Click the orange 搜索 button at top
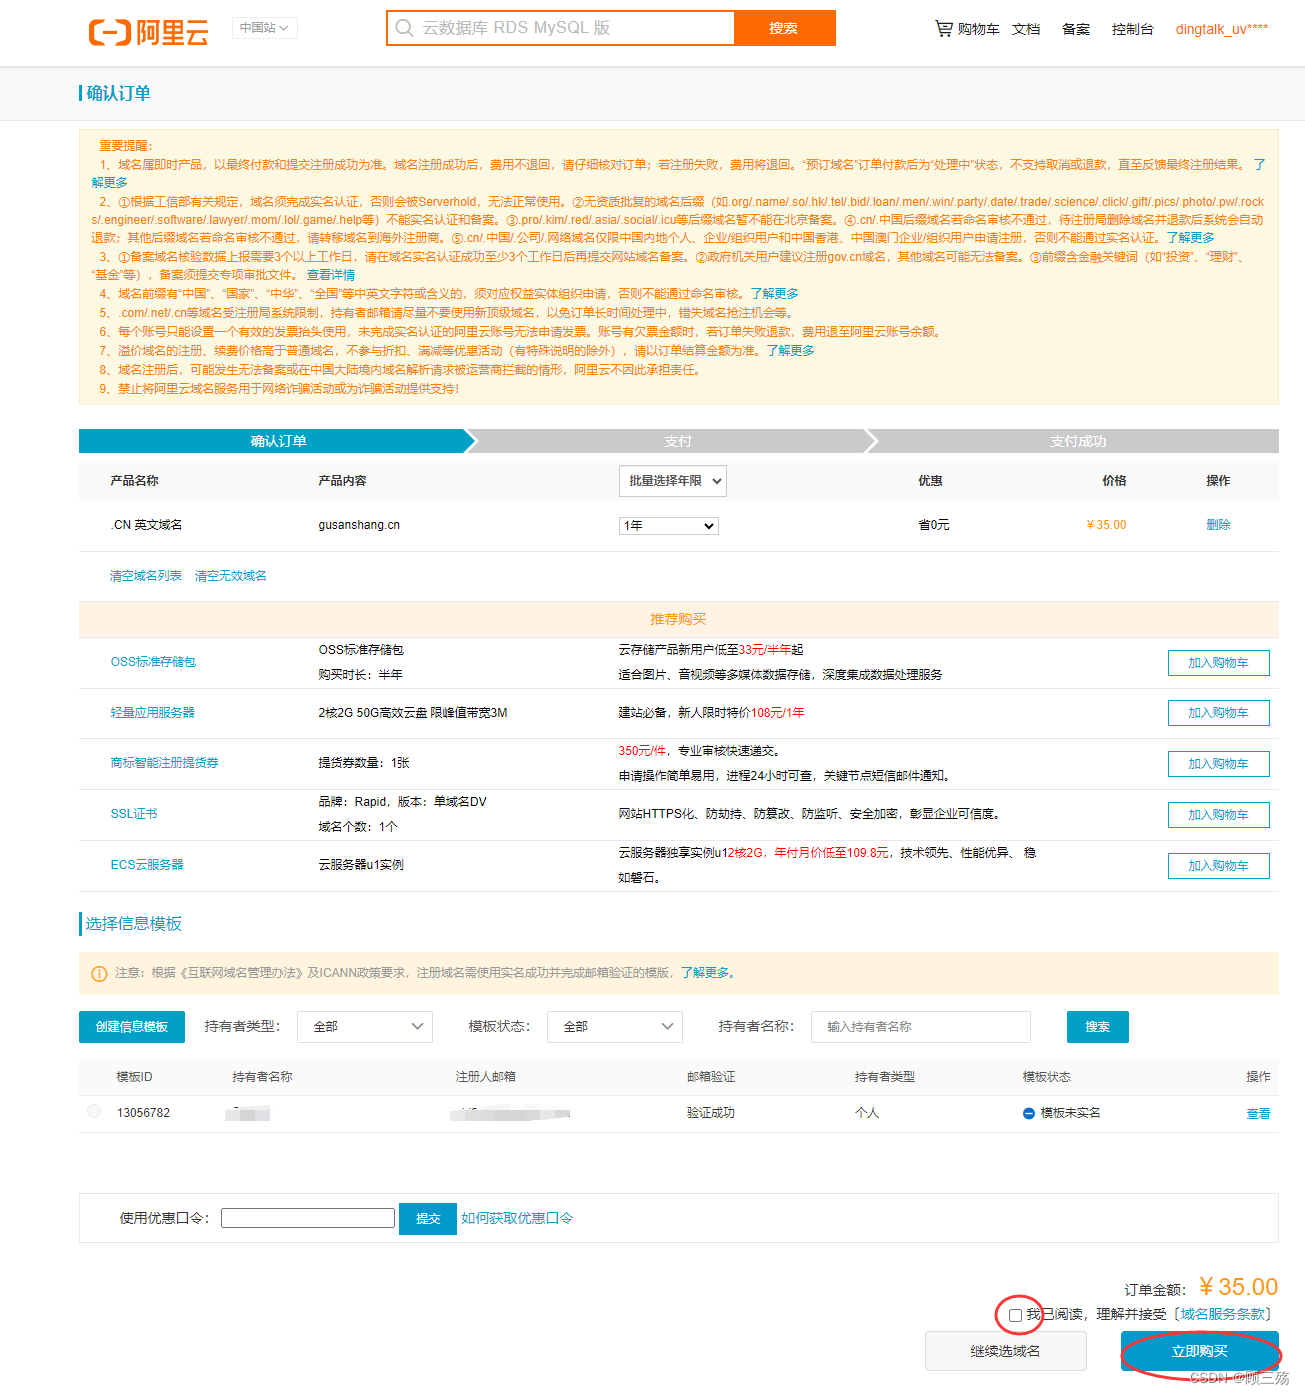This screenshot has width=1305, height=1395. point(784,28)
